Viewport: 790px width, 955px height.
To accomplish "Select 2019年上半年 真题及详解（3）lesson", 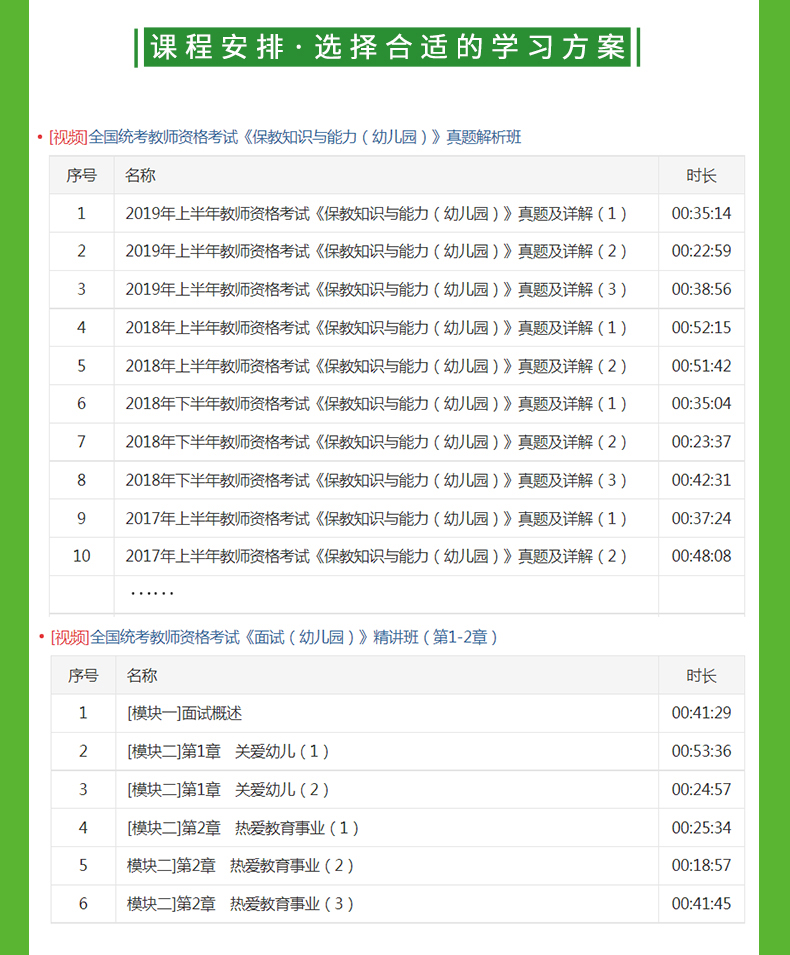I will [376, 290].
